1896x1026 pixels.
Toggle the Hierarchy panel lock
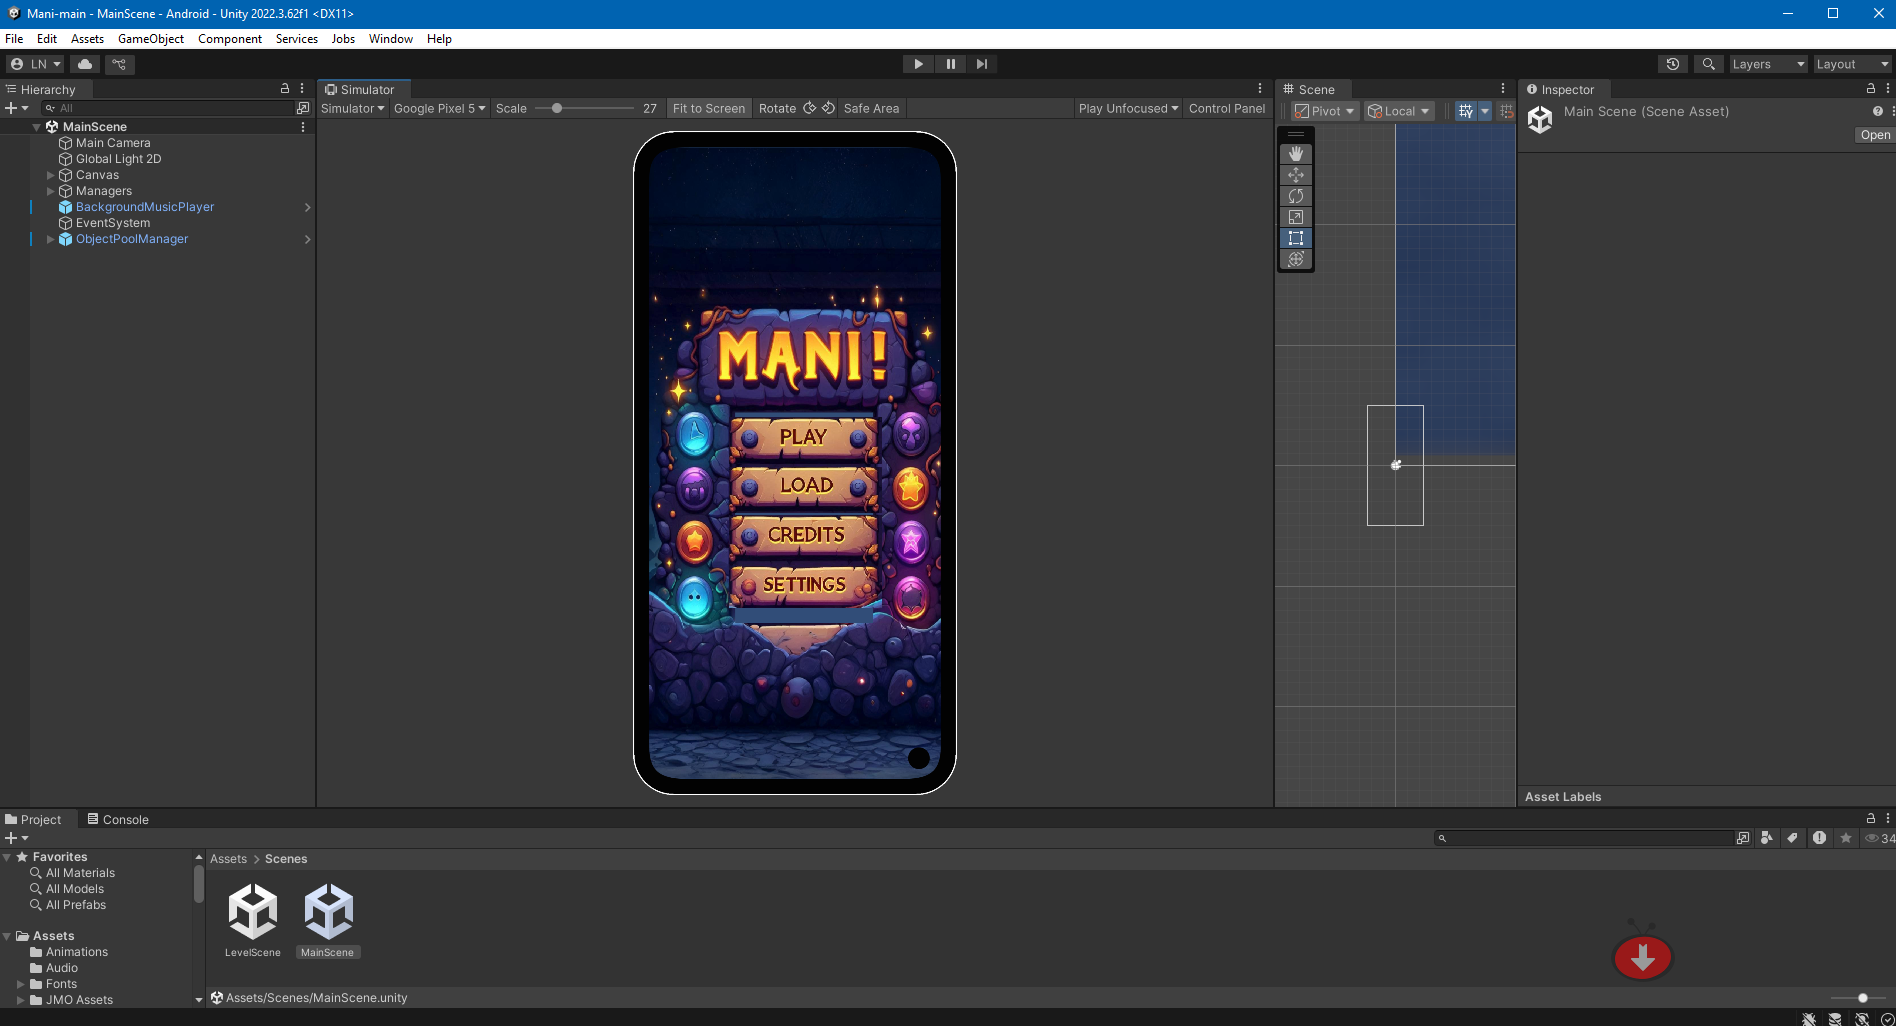point(285,89)
